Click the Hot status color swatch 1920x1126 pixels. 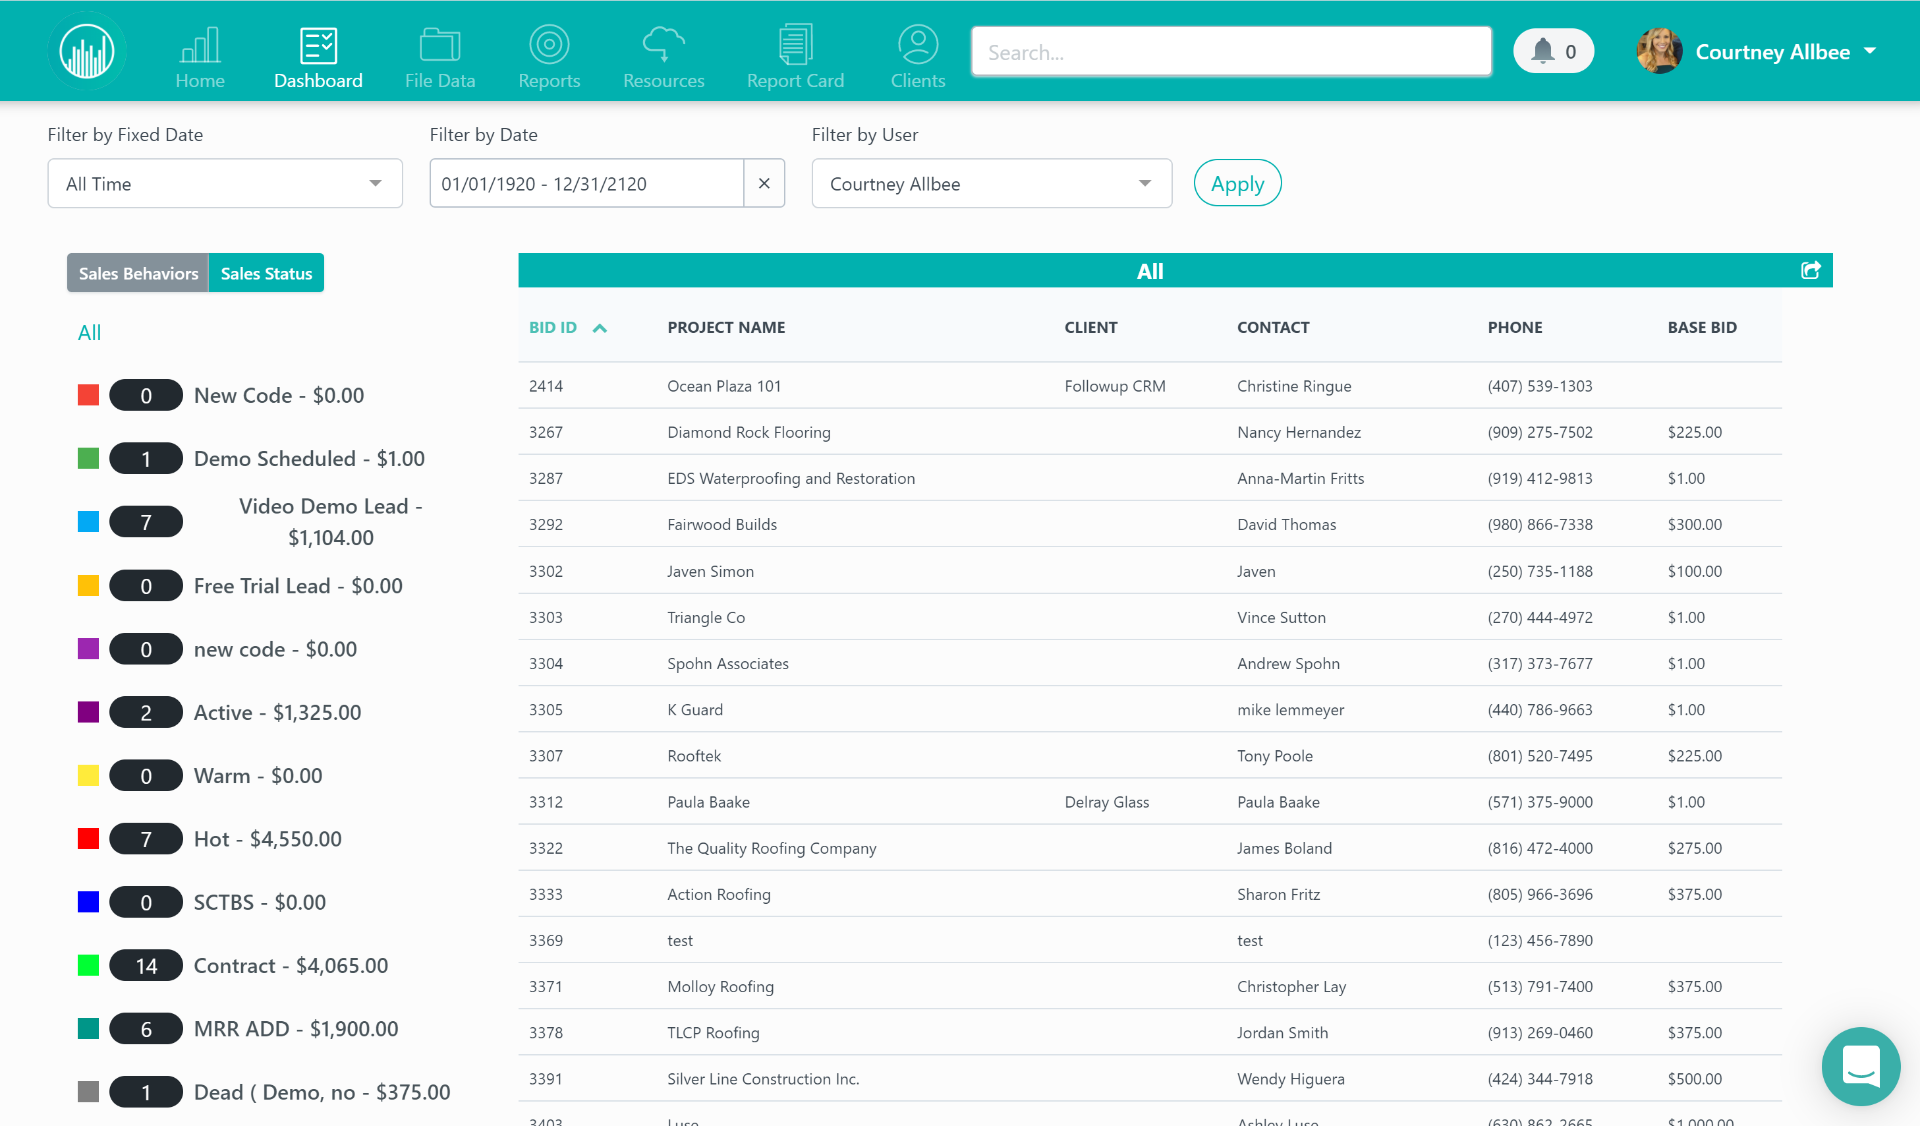point(87,838)
